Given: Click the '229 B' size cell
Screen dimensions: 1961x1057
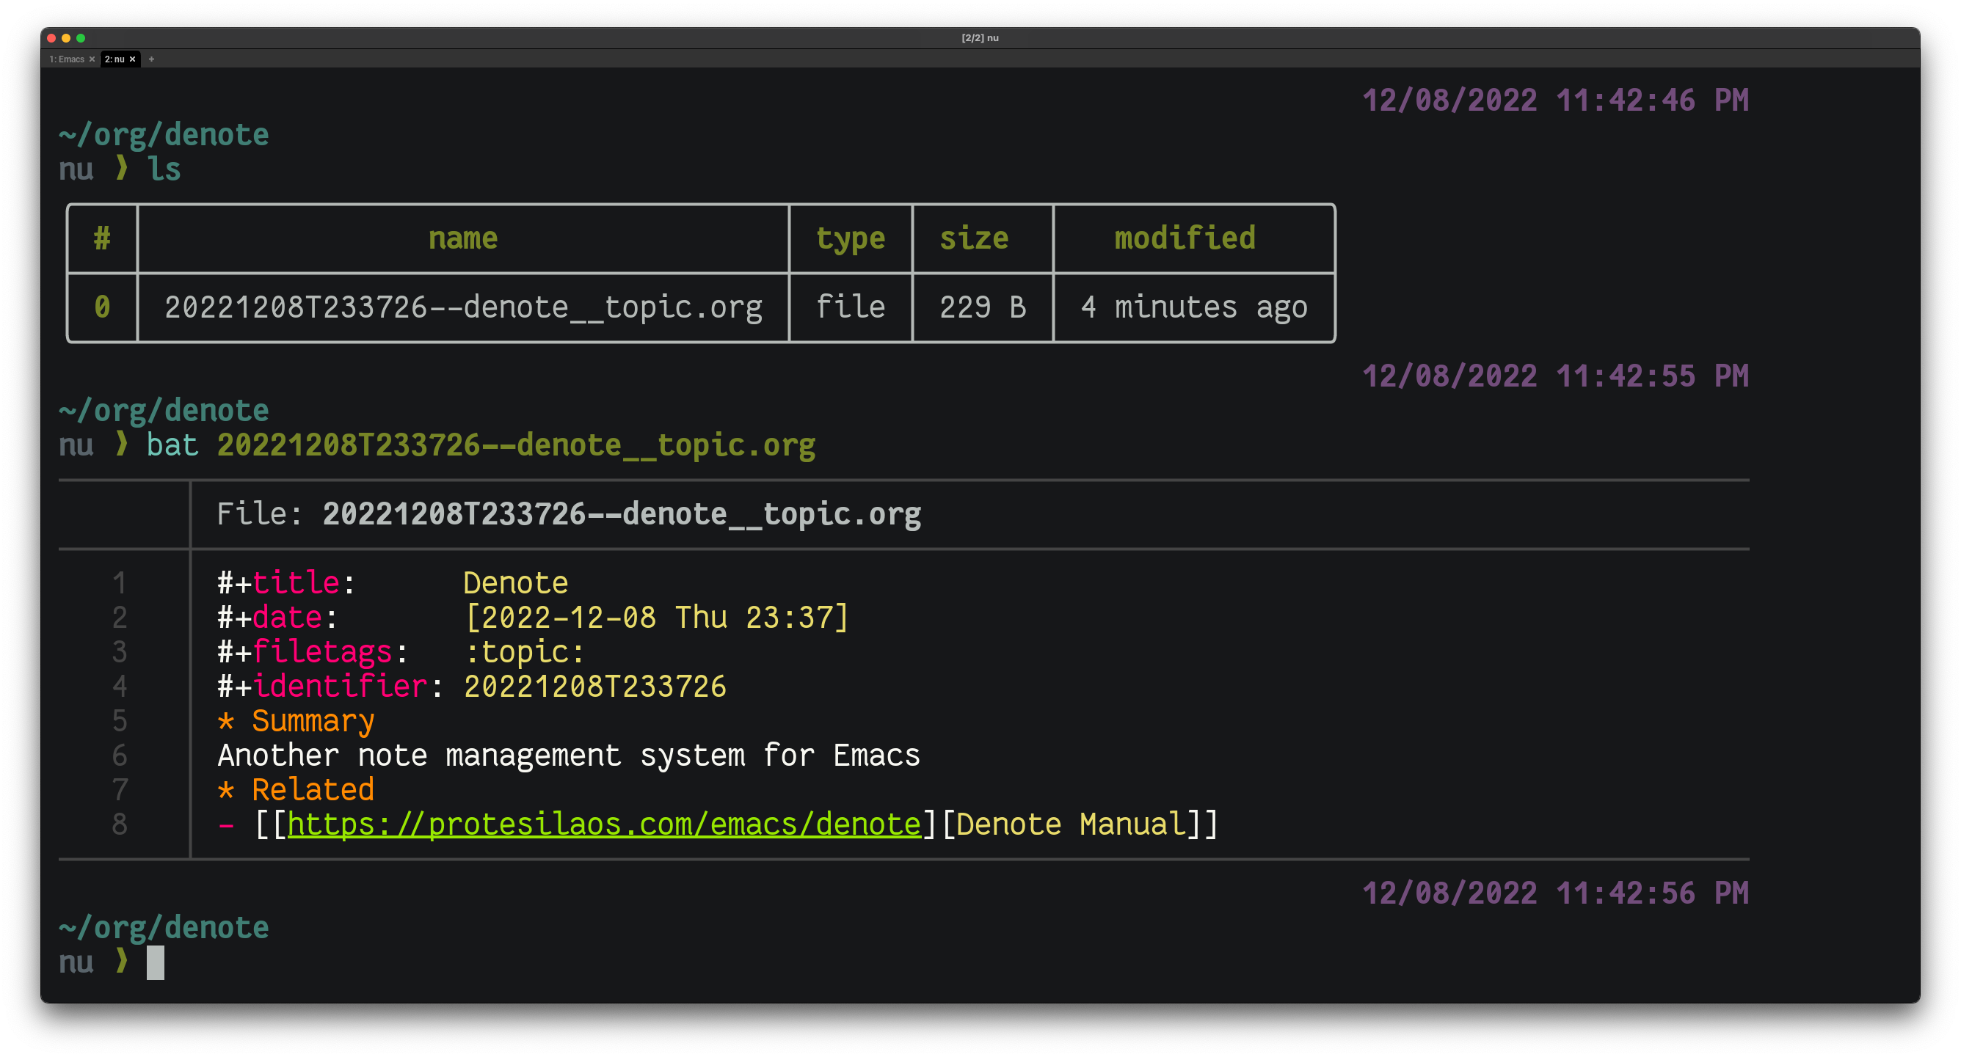Looking at the screenshot, I should pos(983,307).
